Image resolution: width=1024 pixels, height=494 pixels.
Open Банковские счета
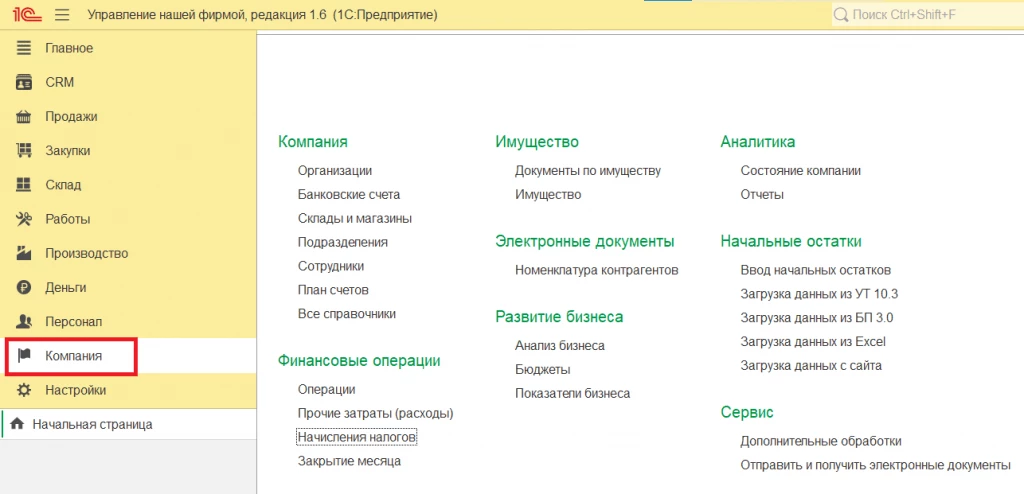point(349,195)
